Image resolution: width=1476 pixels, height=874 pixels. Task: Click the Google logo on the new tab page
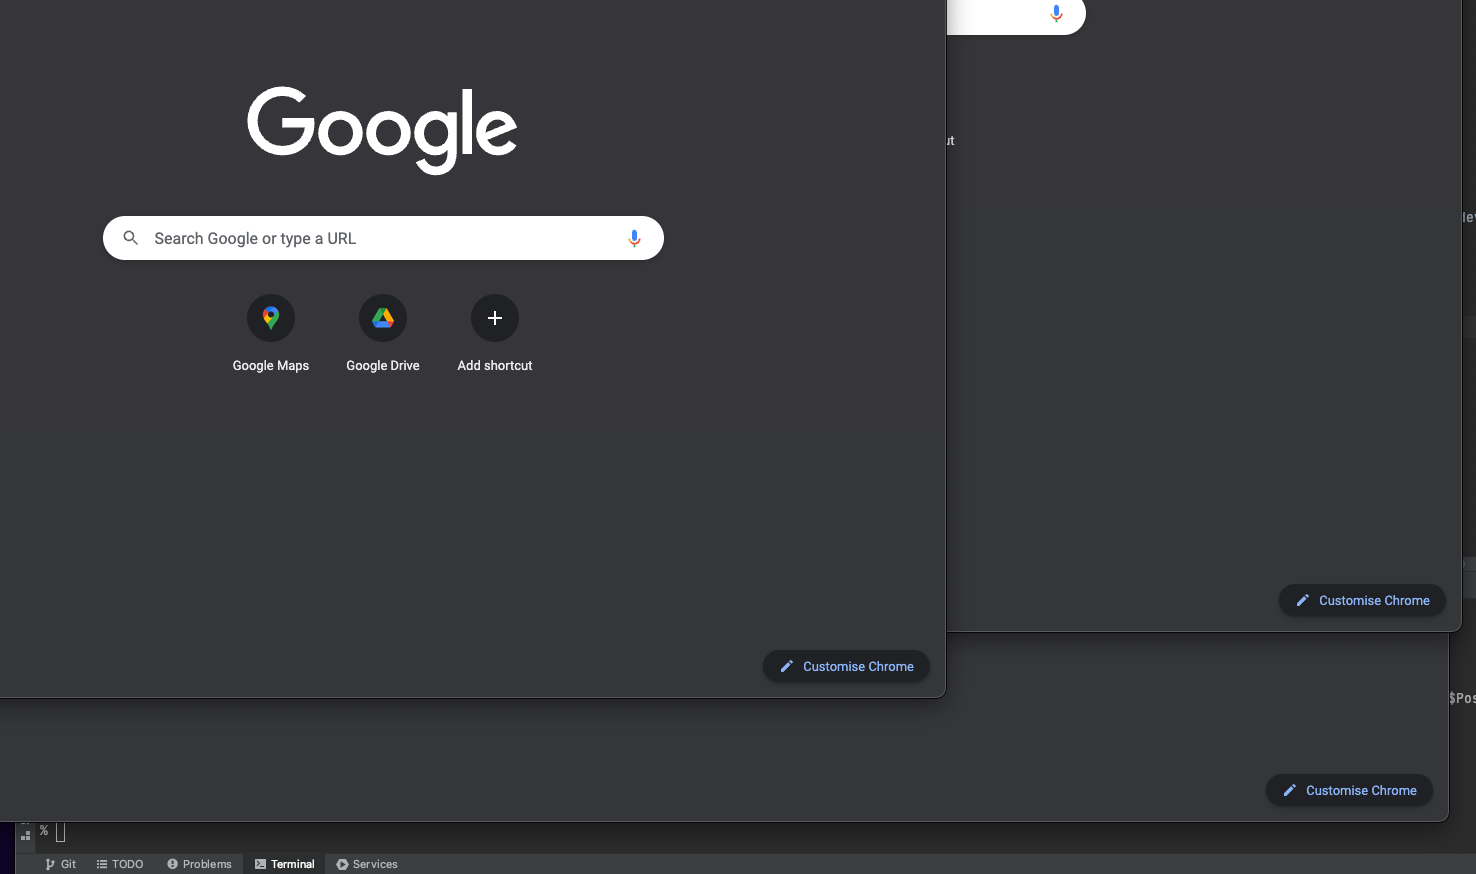click(x=382, y=130)
